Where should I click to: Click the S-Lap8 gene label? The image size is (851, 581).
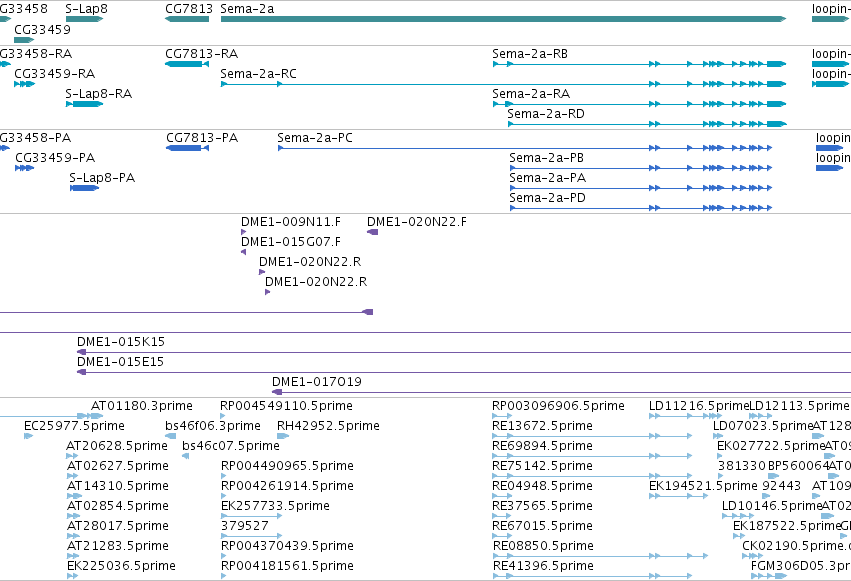pyautogui.click(x=86, y=9)
